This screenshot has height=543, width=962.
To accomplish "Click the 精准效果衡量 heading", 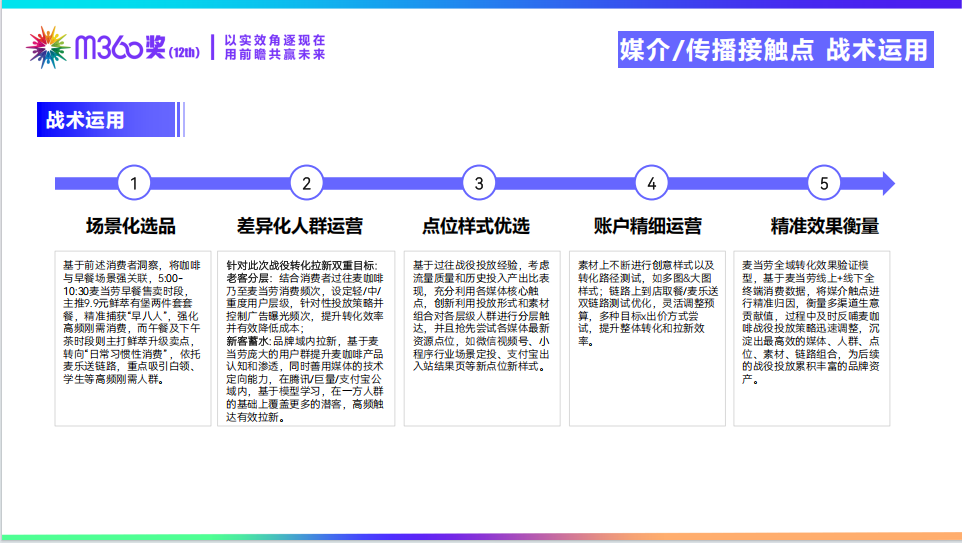I will click(x=824, y=226).
